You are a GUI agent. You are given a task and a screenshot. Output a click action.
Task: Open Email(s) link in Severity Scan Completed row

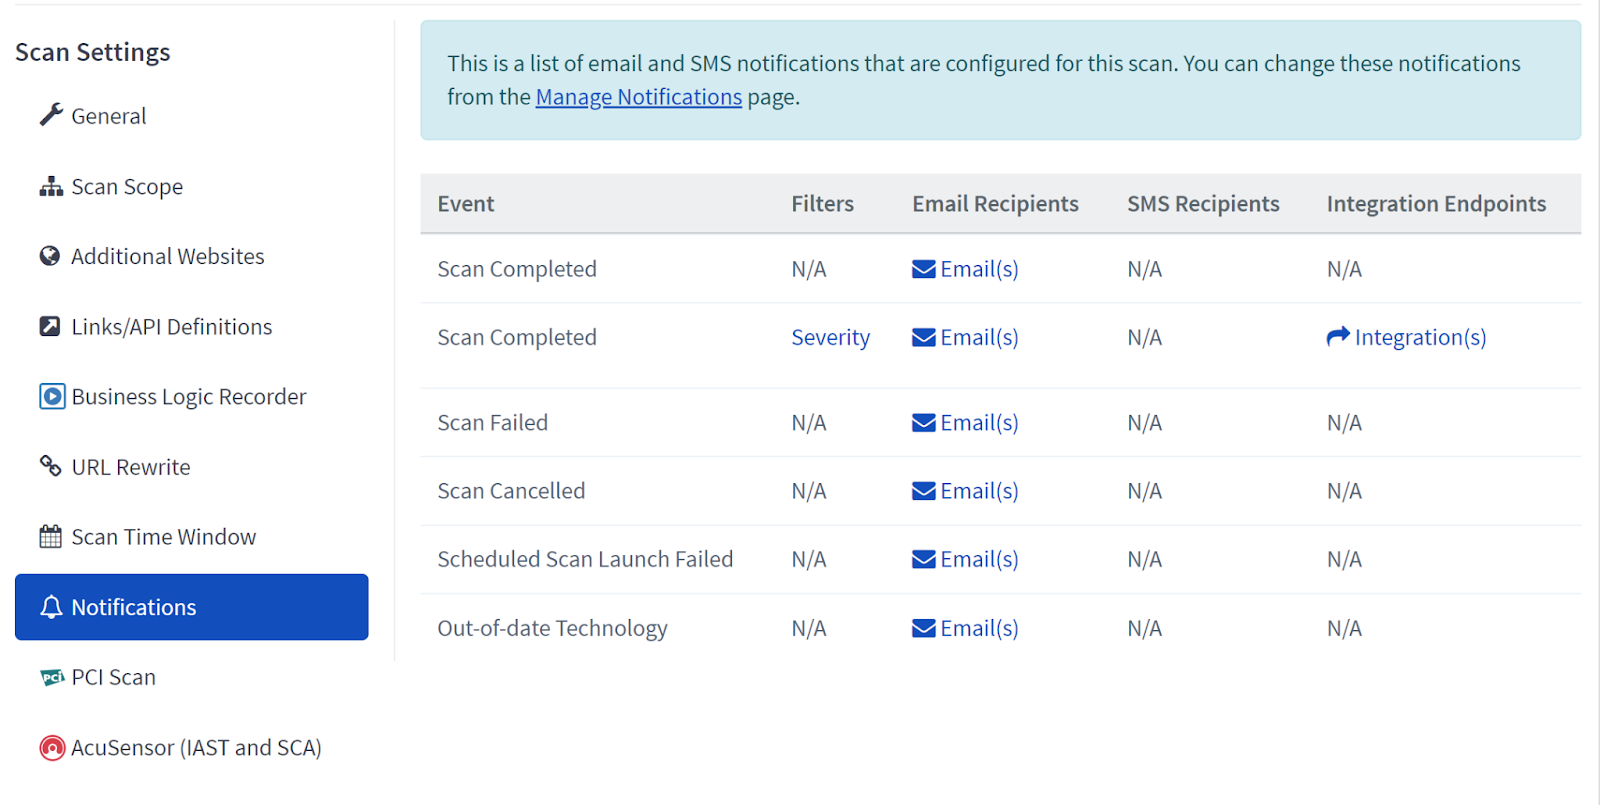pyautogui.click(x=979, y=338)
